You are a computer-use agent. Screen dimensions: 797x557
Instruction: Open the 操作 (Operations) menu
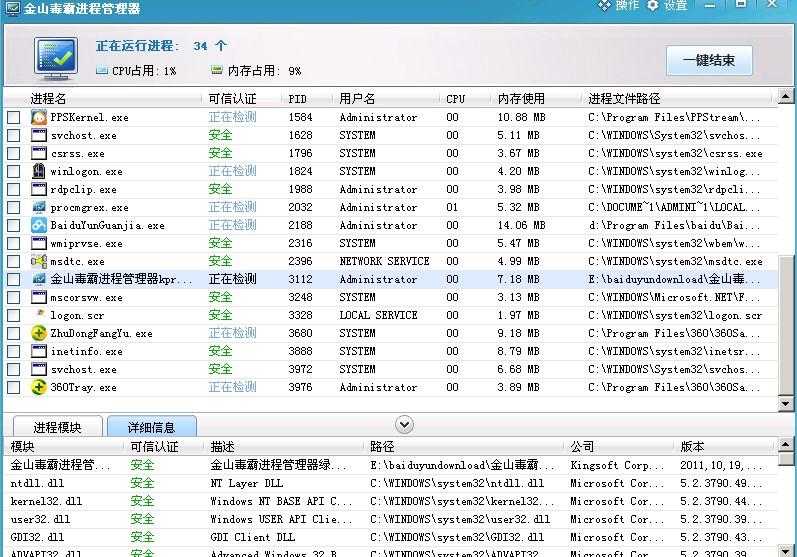(620, 6)
